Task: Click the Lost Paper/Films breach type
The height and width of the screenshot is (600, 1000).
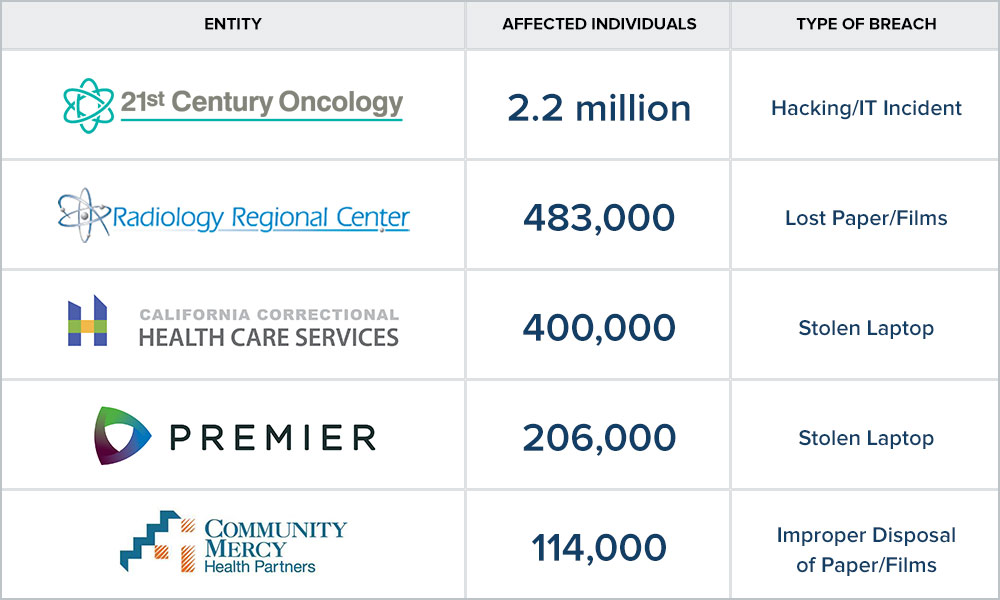Action: click(x=866, y=218)
